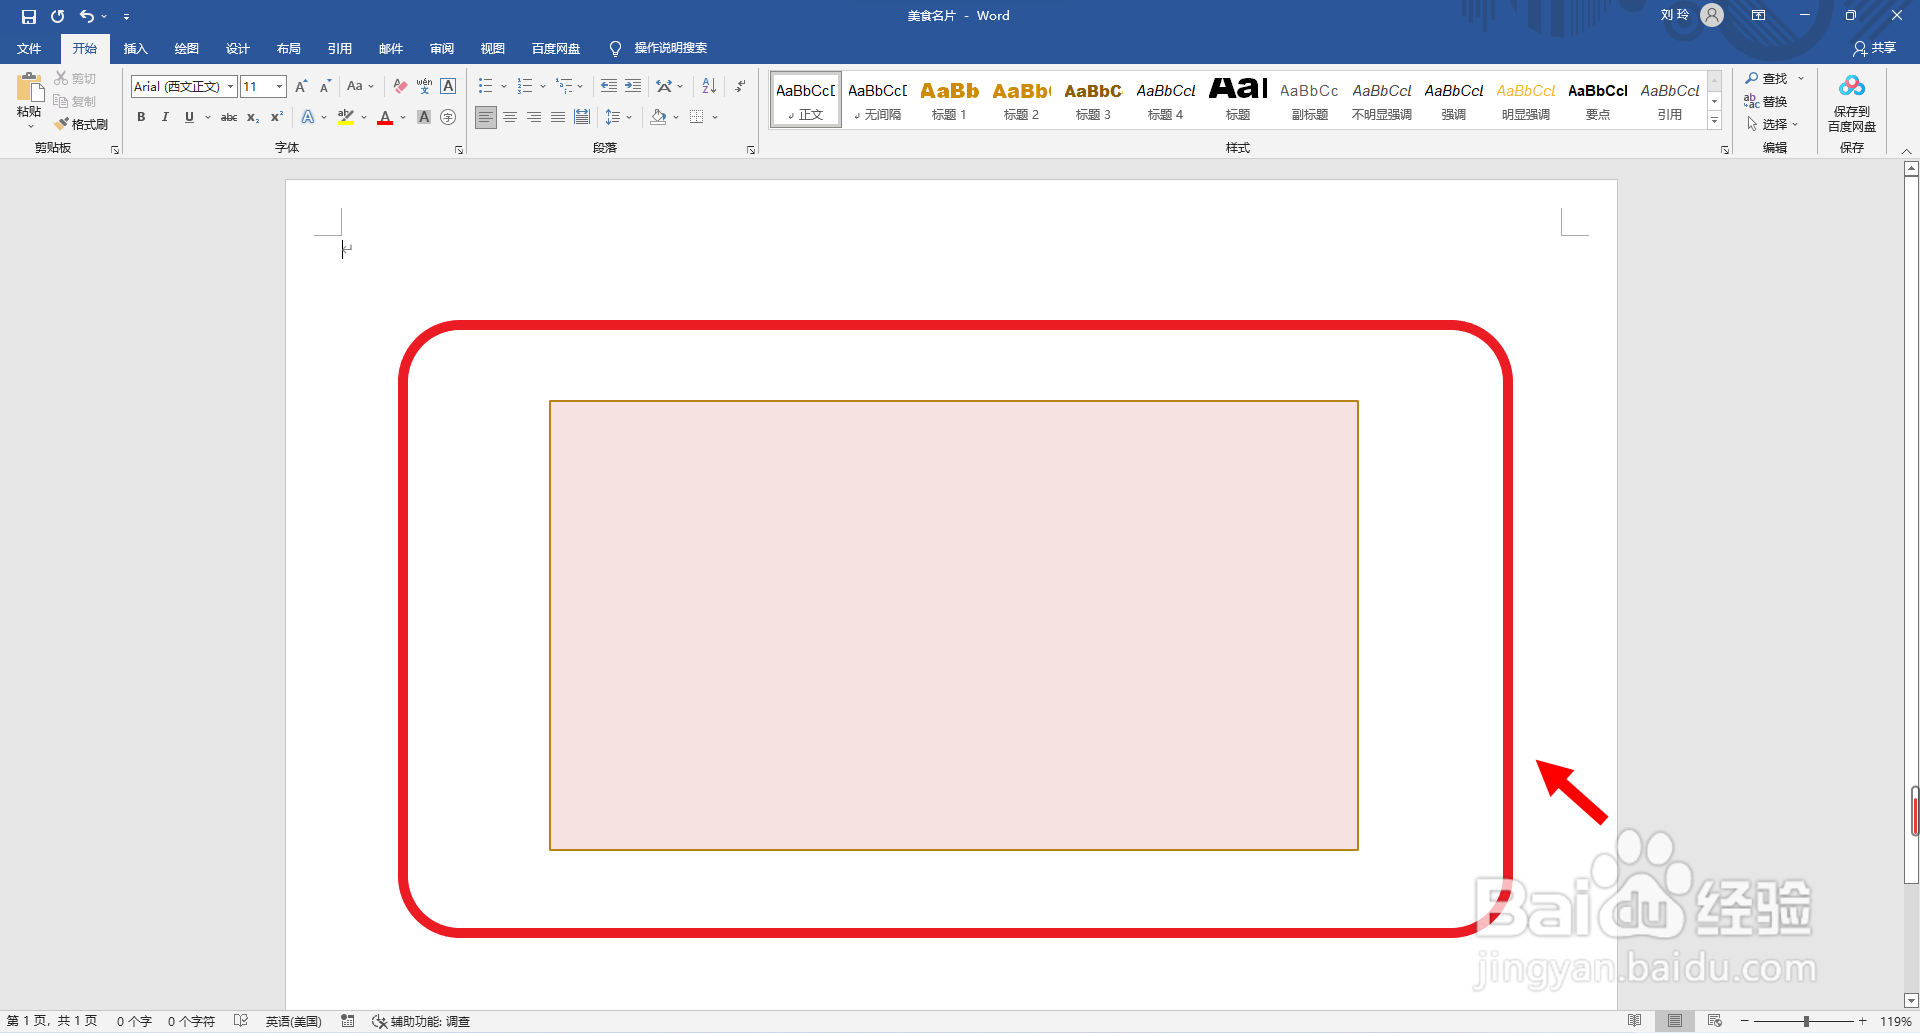Toggle center alignment
This screenshot has width=1920, height=1033.
(510, 117)
